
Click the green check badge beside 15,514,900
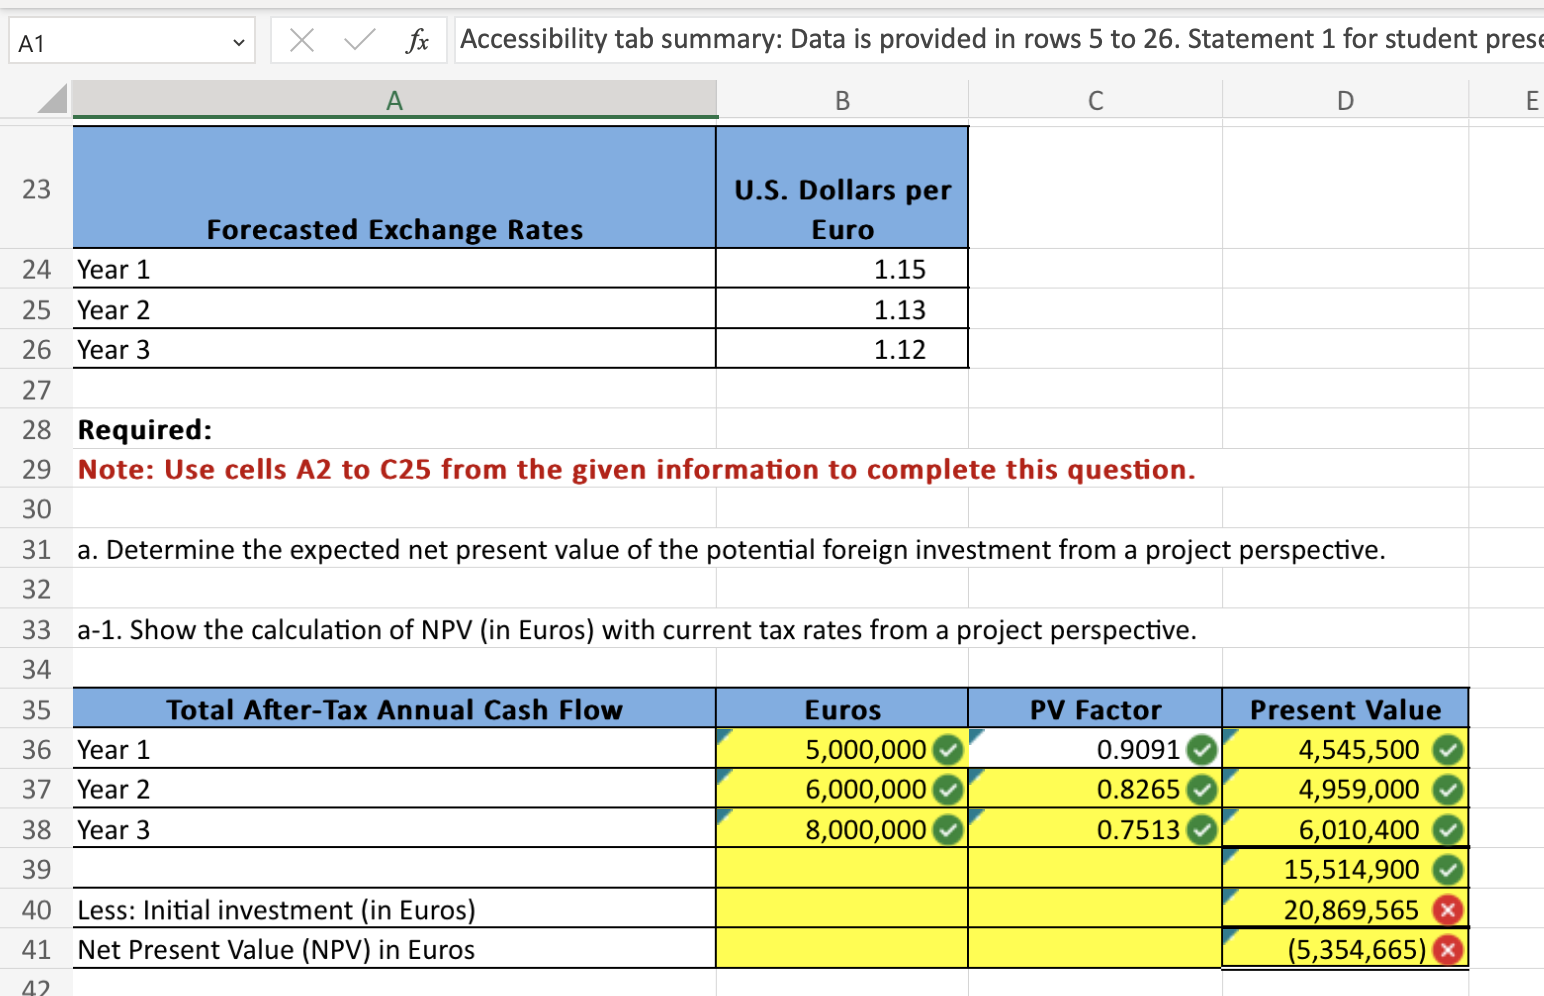coord(1448,870)
